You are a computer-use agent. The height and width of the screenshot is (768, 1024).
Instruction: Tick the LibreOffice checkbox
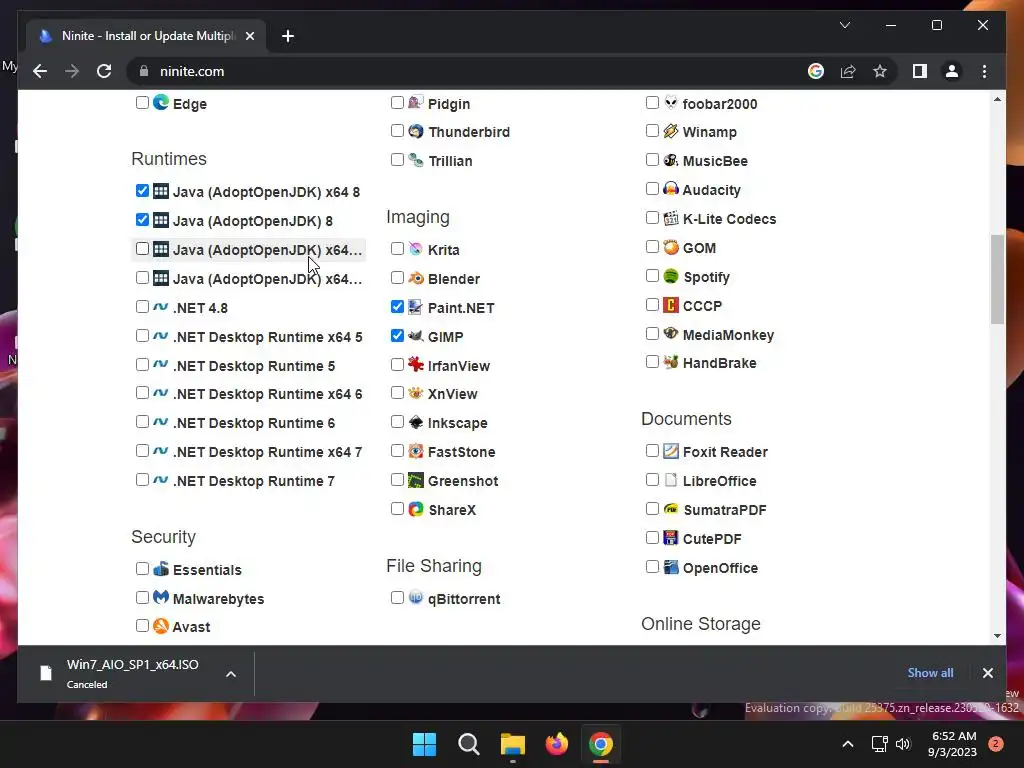point(652,480)
